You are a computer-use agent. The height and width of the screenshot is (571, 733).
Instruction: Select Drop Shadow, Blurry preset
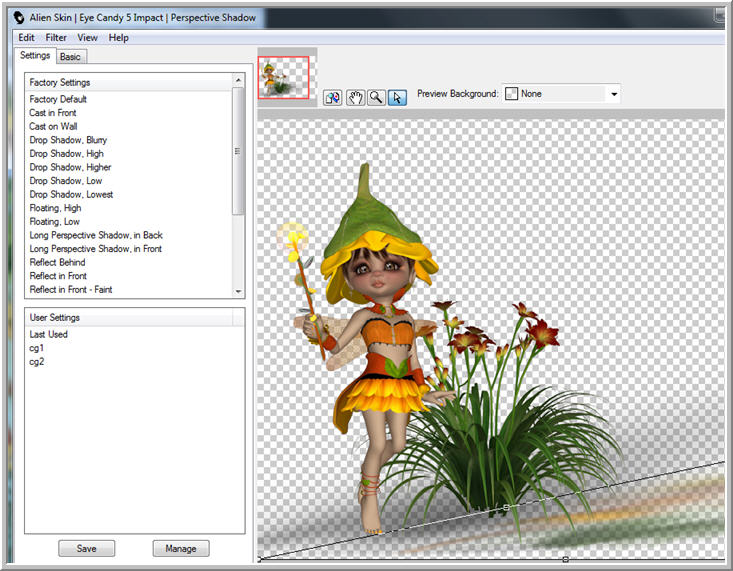(68, 140)
